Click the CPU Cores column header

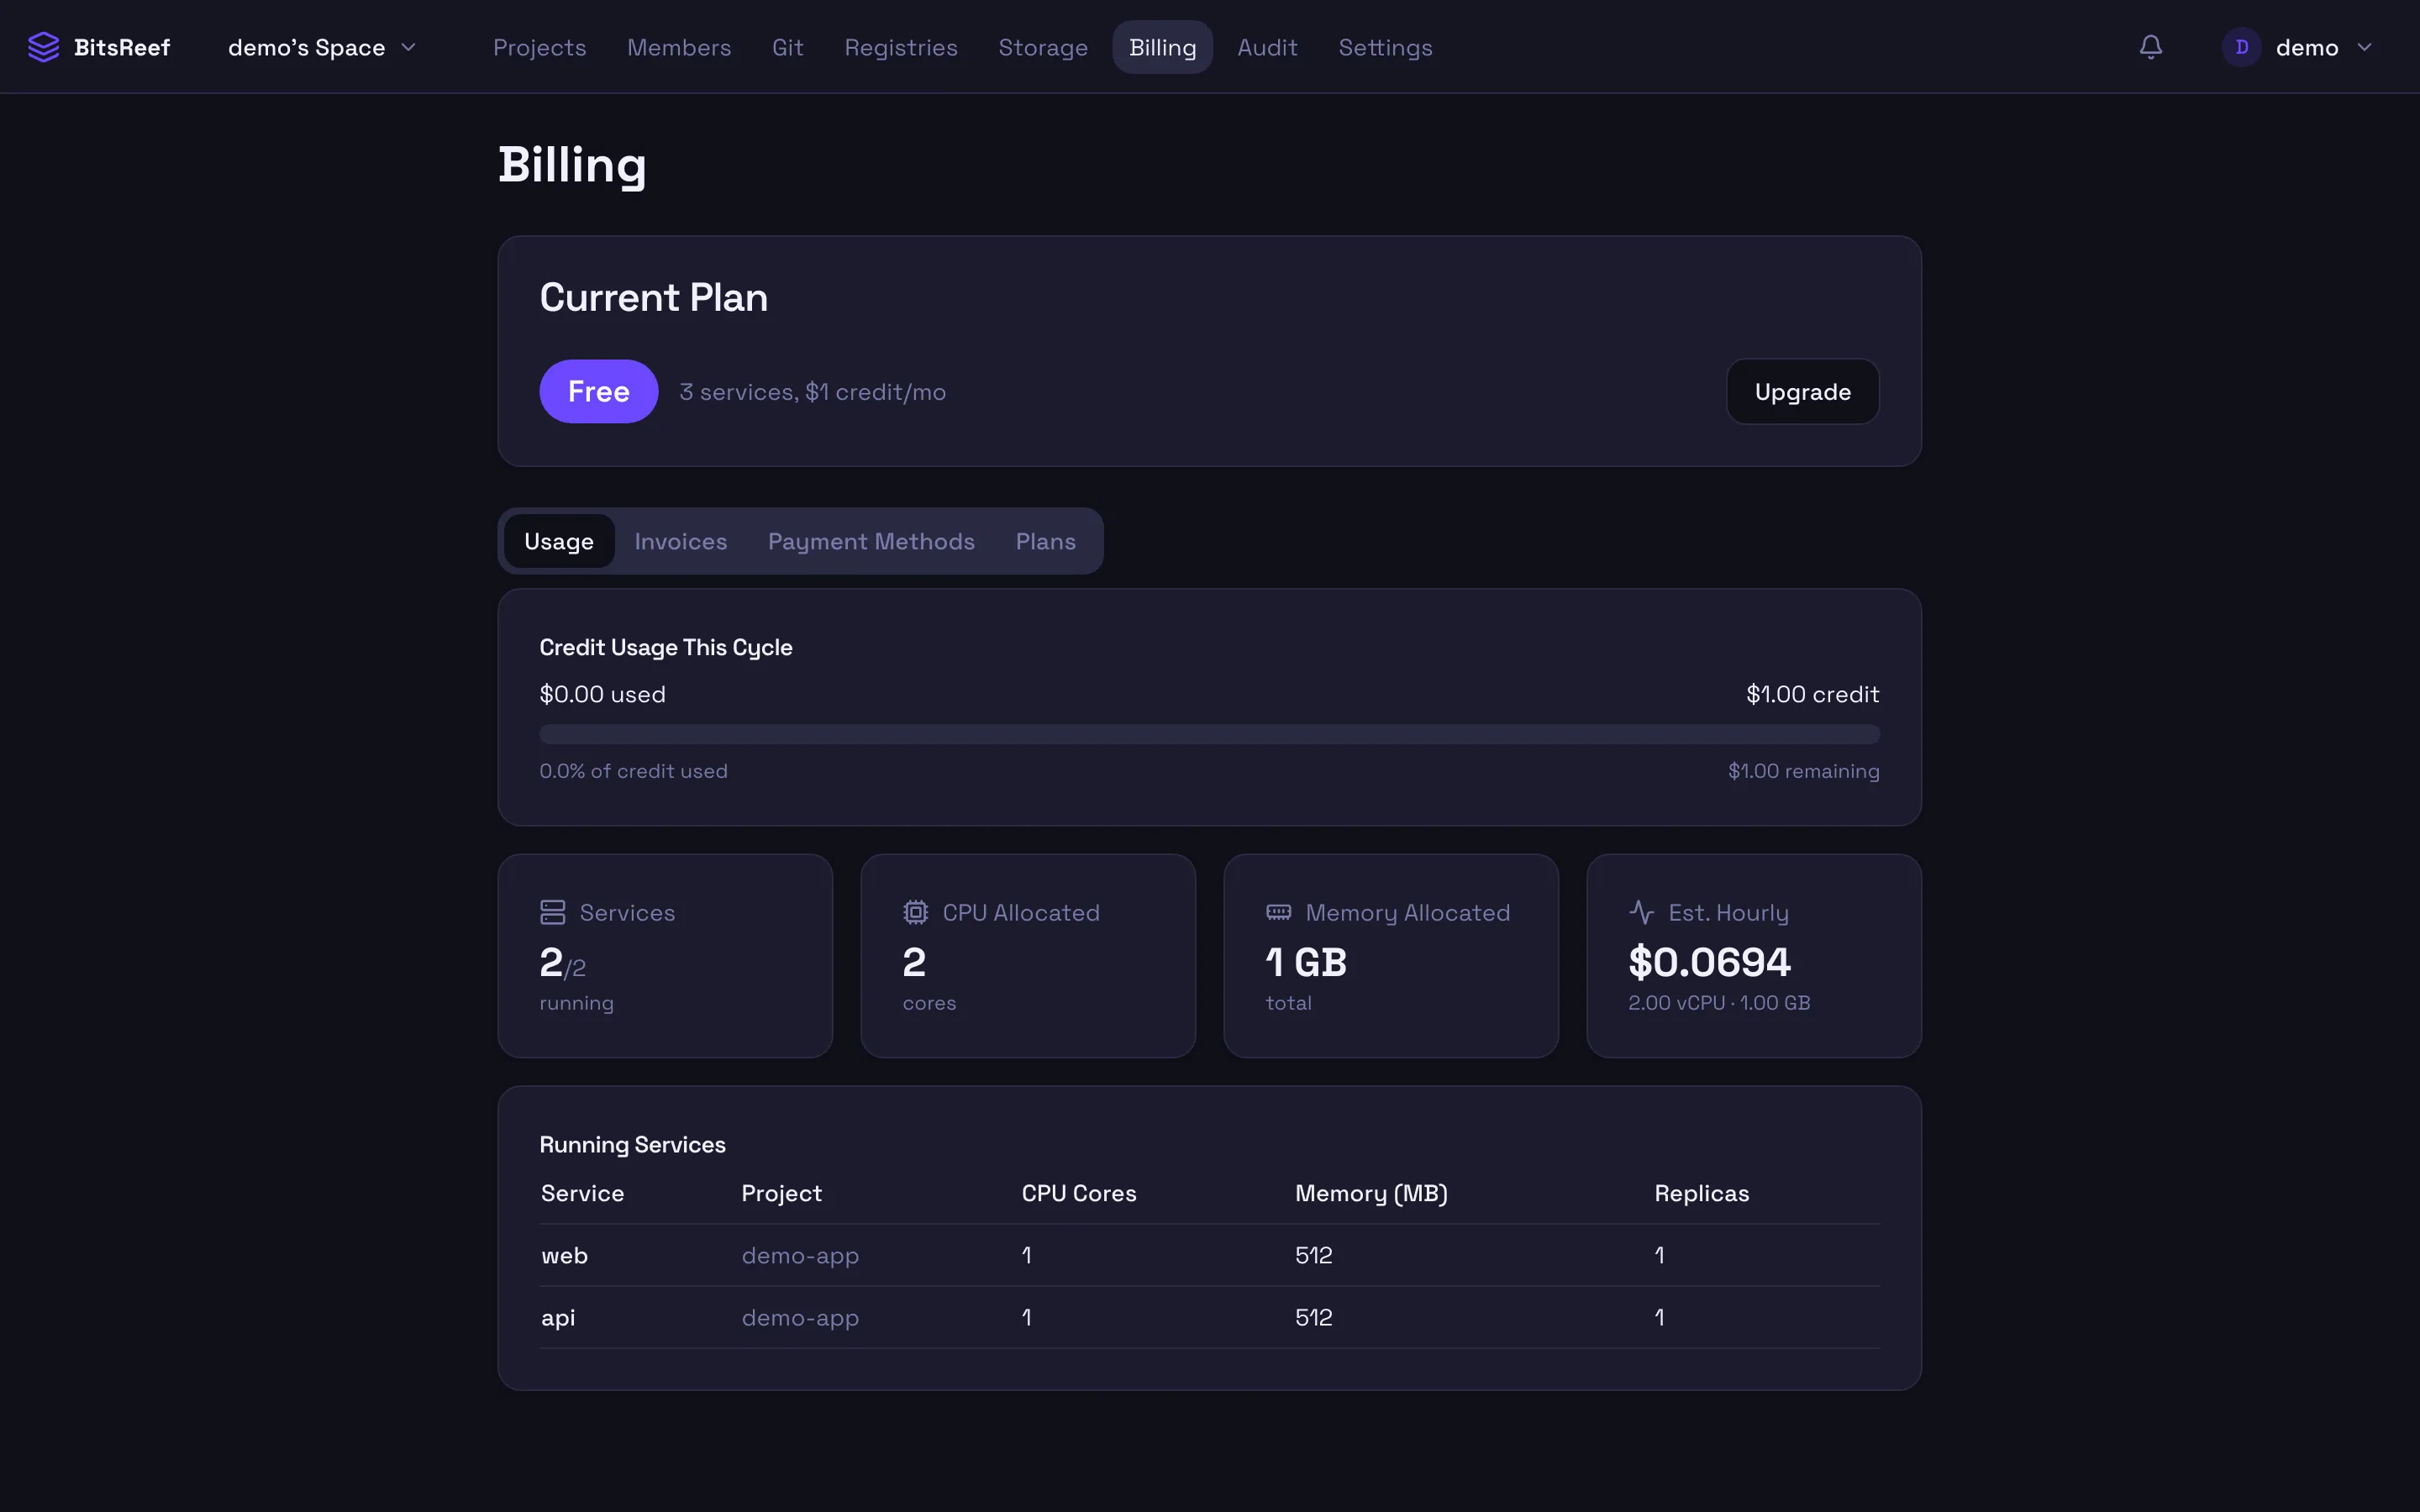pyautogui.click(x=1079, y=1193)
